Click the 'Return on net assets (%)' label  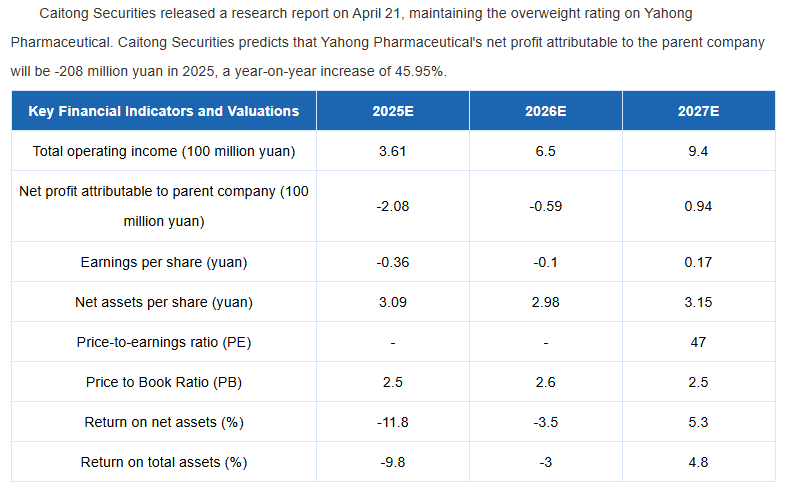[164, 423]
